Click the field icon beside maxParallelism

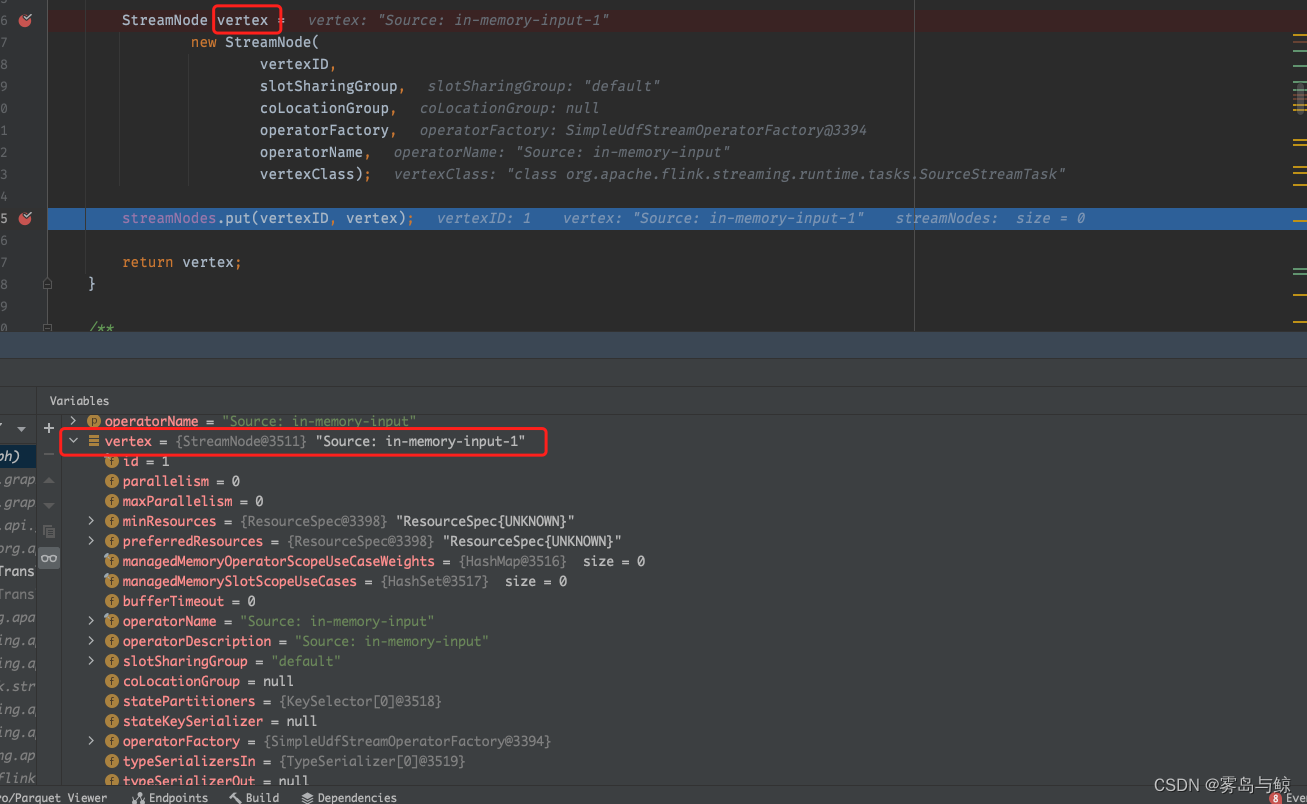pyautogui.click(x=112, y=501)
